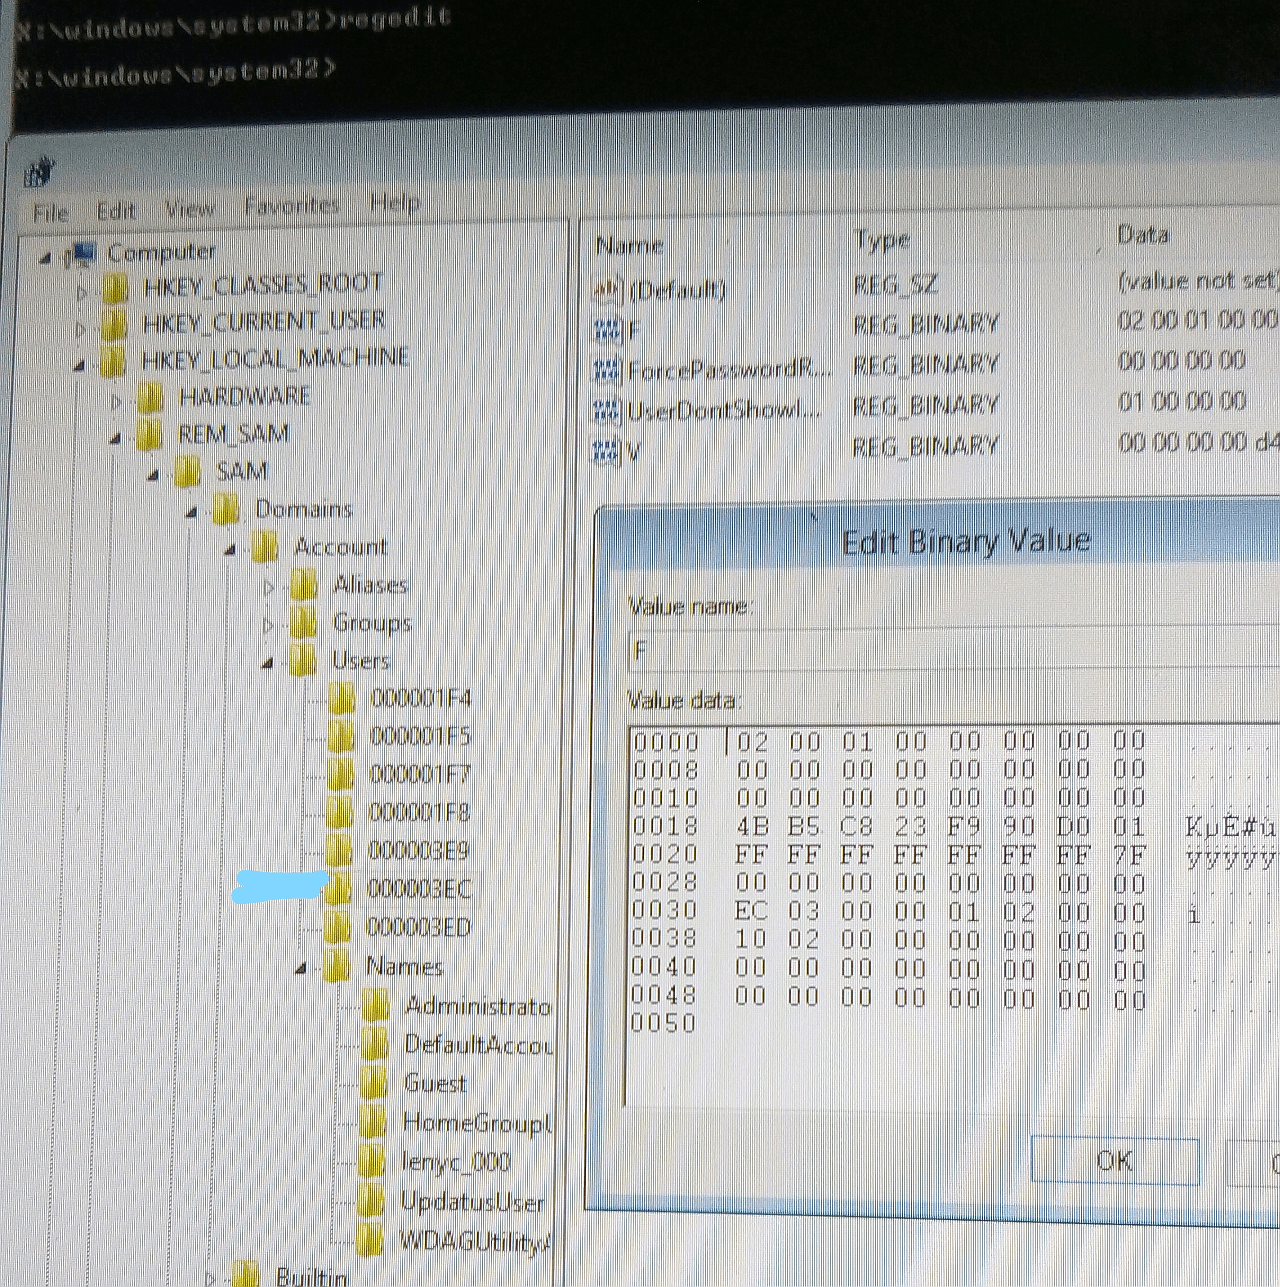Click the Registry Editor title bar icon
This screenshot has width=1280, height=1287.
pyautogui.click(x=40, y=174)
